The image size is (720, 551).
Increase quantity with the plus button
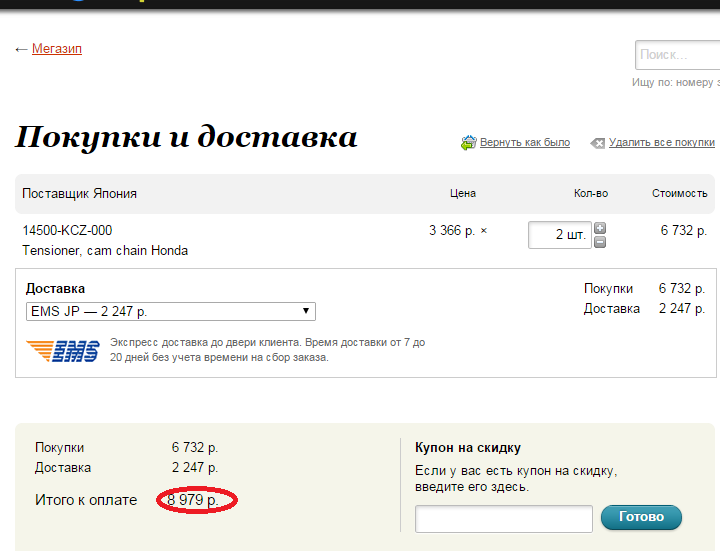(x=600, y=228)
